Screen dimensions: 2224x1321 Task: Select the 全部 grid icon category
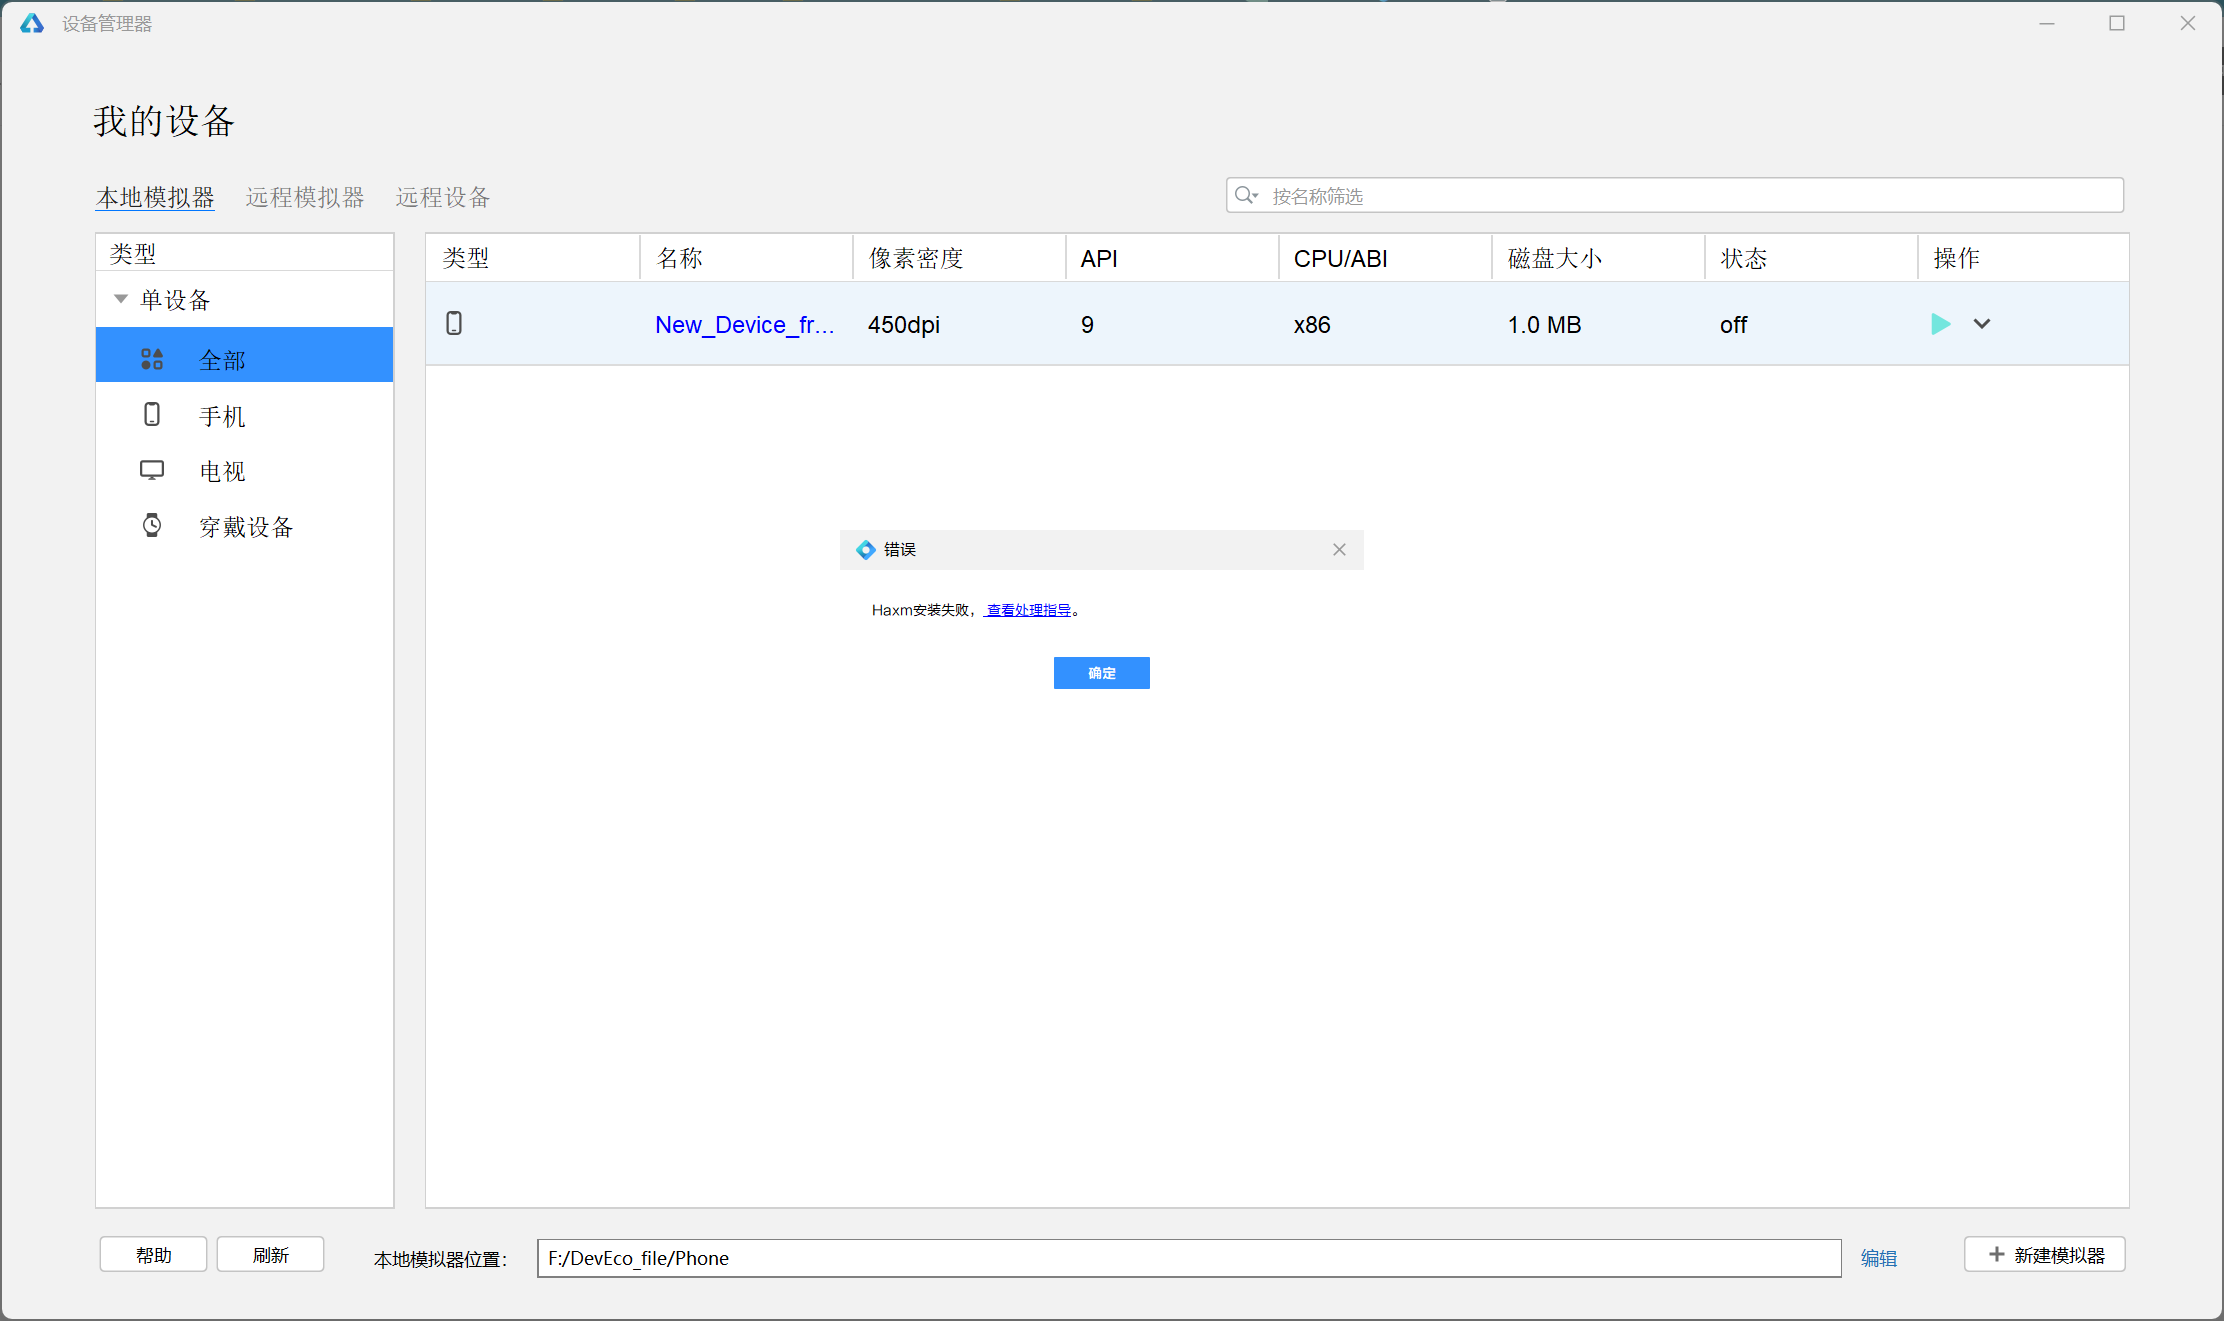152,359
